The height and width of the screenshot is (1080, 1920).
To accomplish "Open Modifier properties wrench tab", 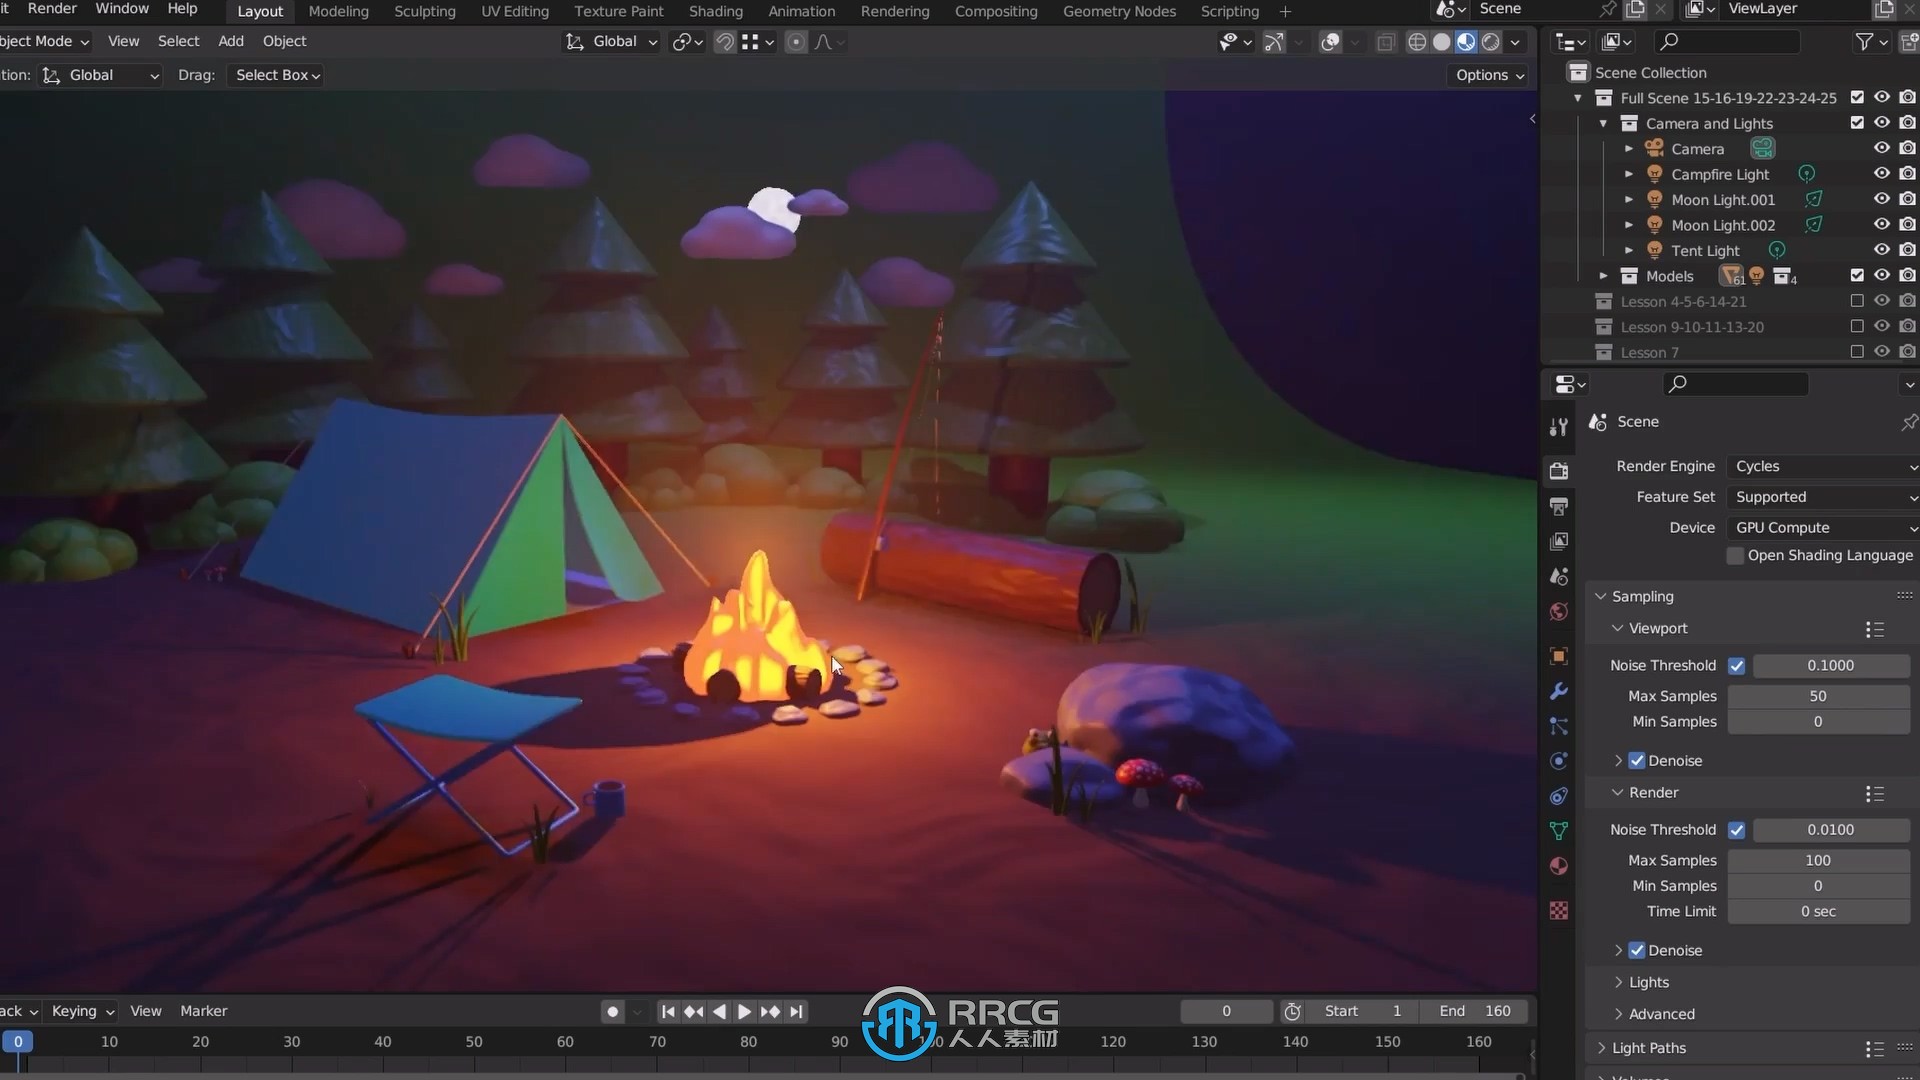I will point(1558,691).
